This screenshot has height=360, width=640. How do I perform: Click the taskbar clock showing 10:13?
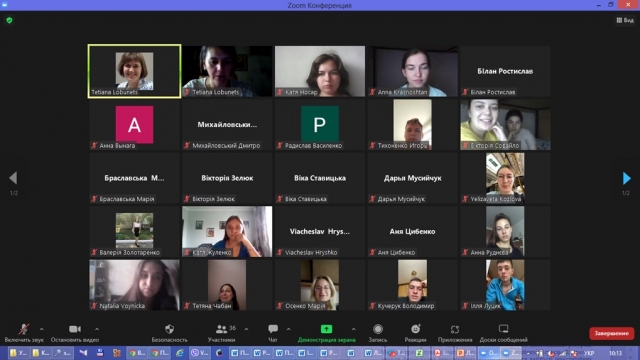click(616, 353)
